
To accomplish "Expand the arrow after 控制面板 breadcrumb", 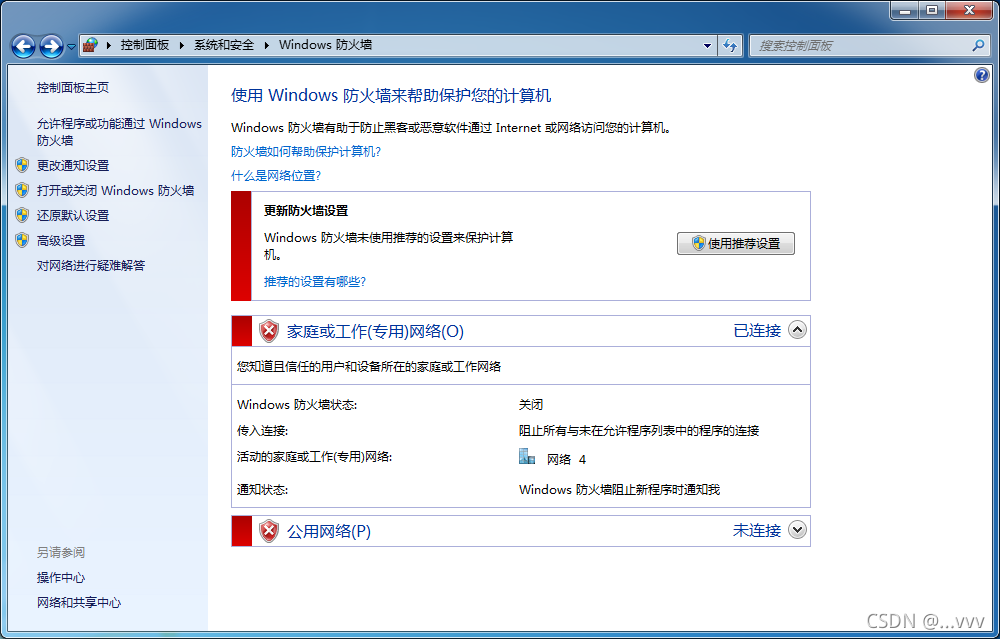I will (x=182, y=45).
